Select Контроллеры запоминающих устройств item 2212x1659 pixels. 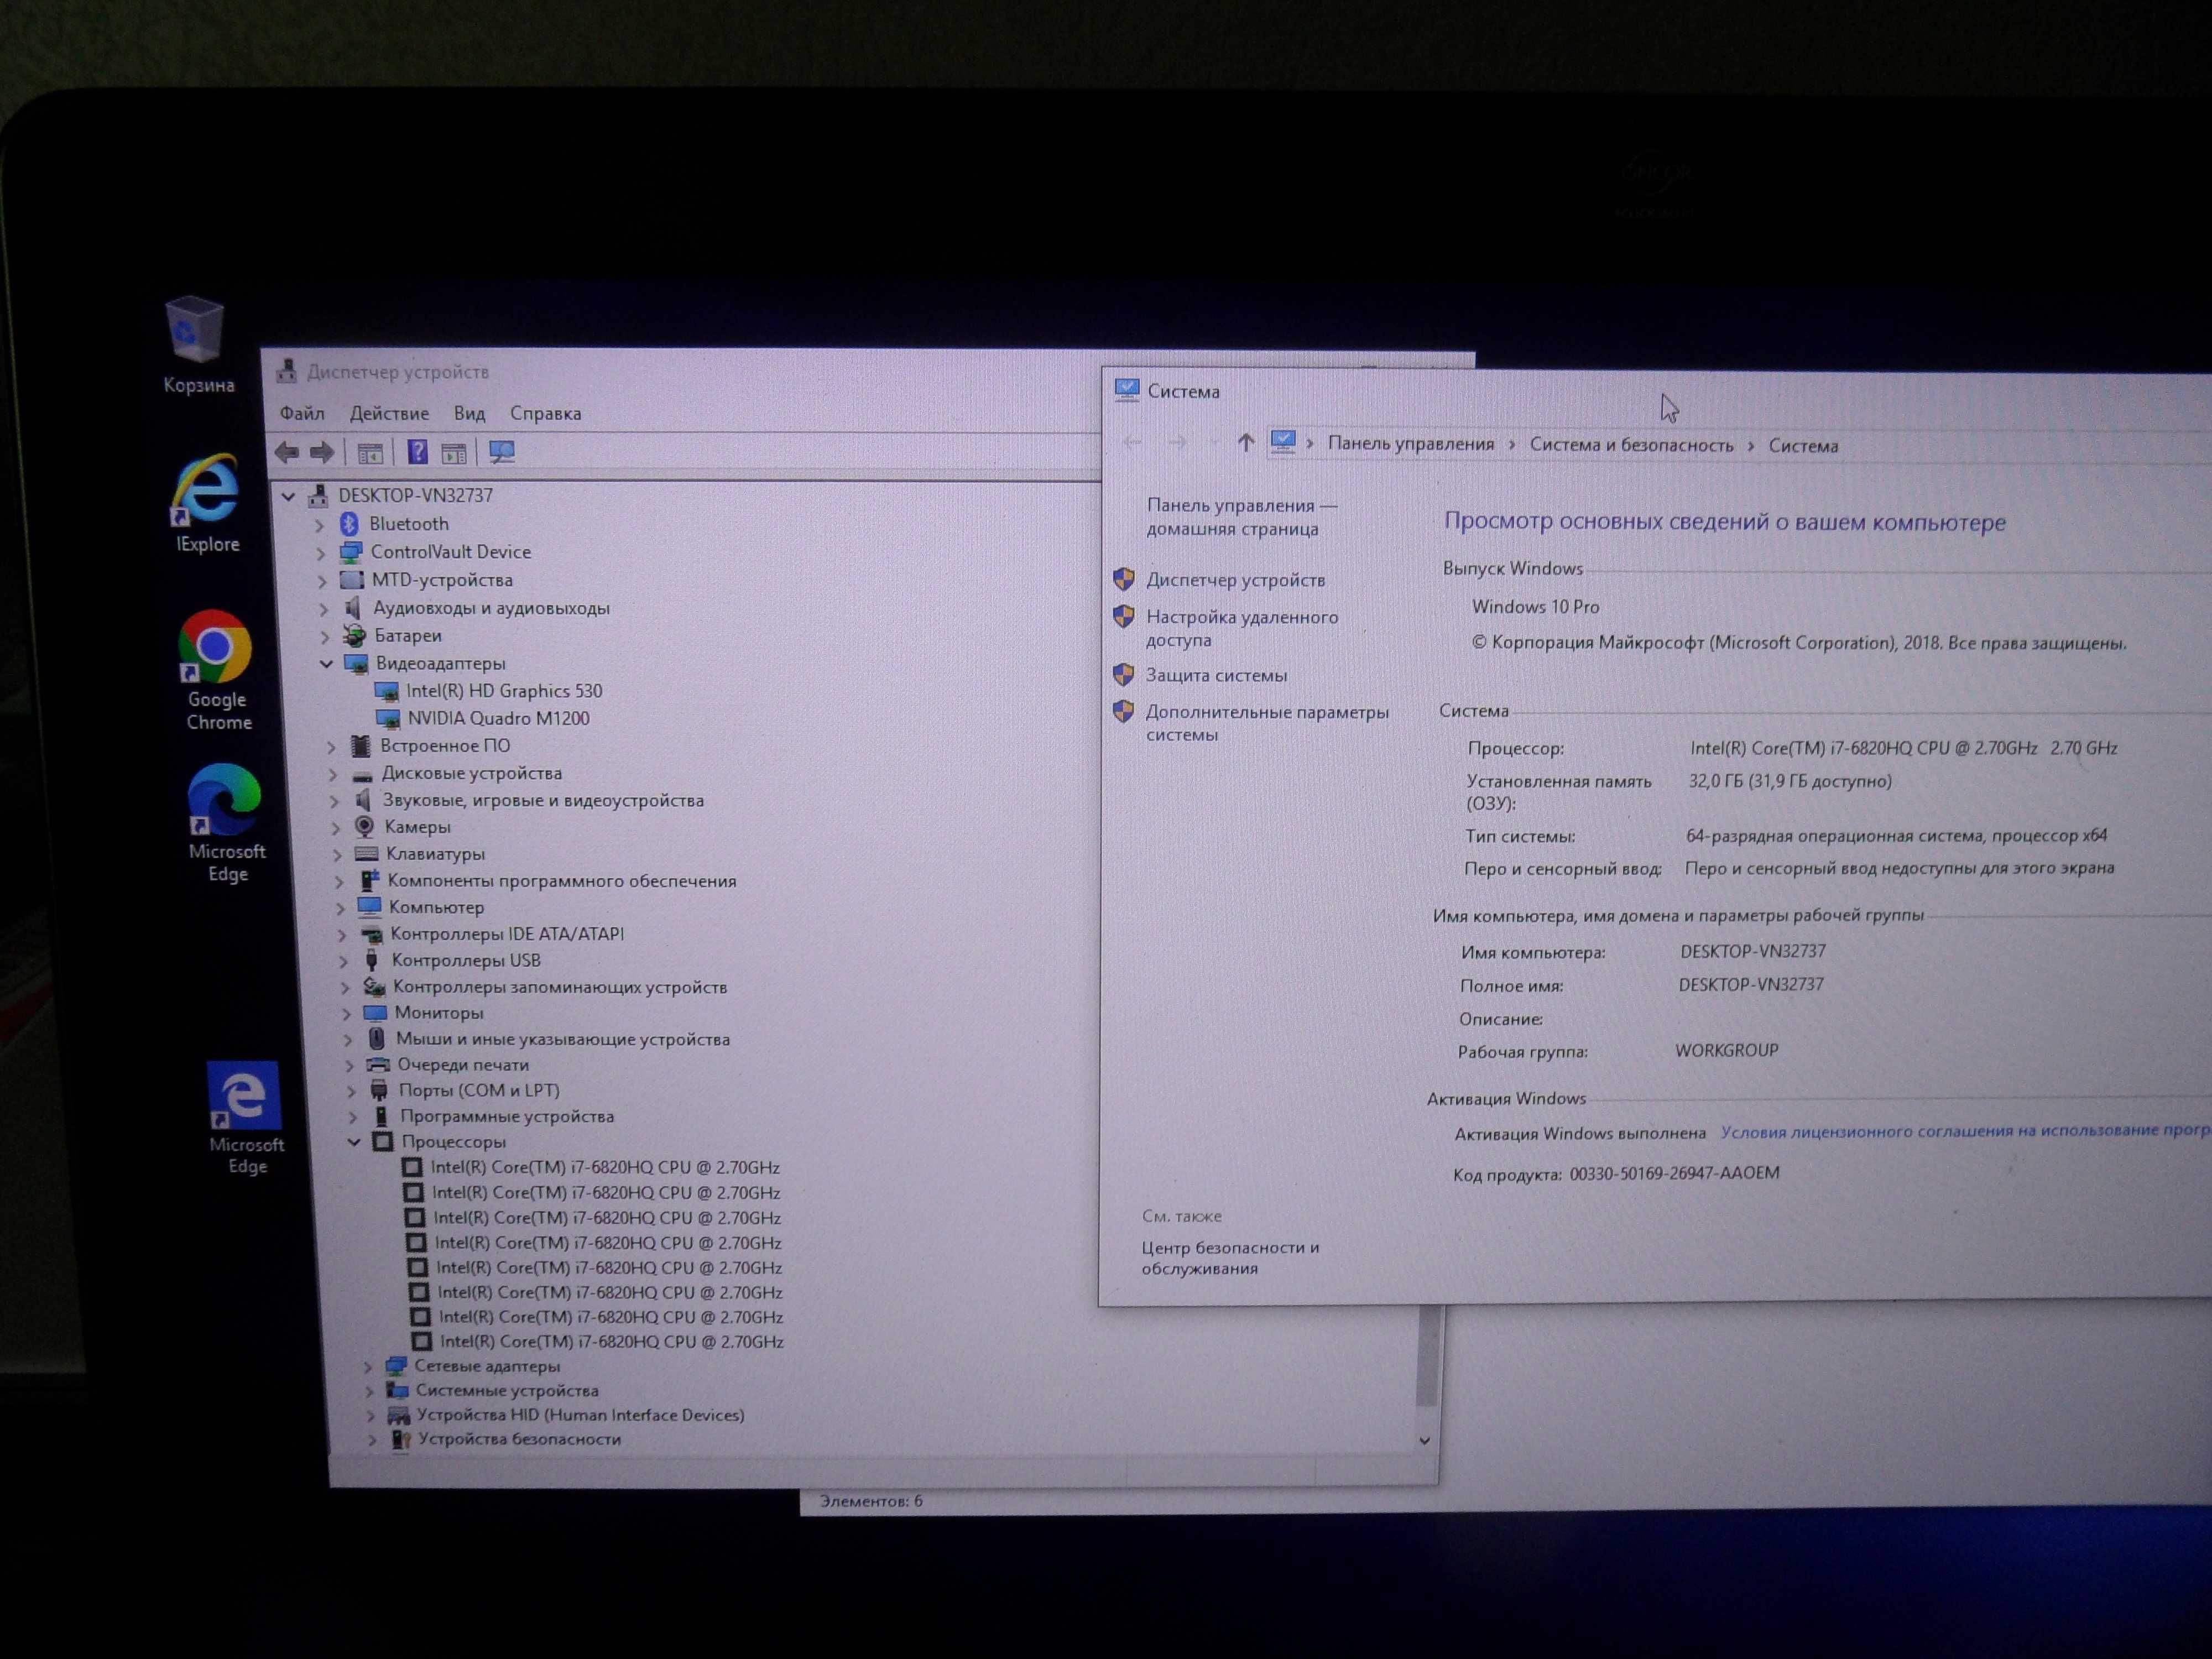point(559,987)
